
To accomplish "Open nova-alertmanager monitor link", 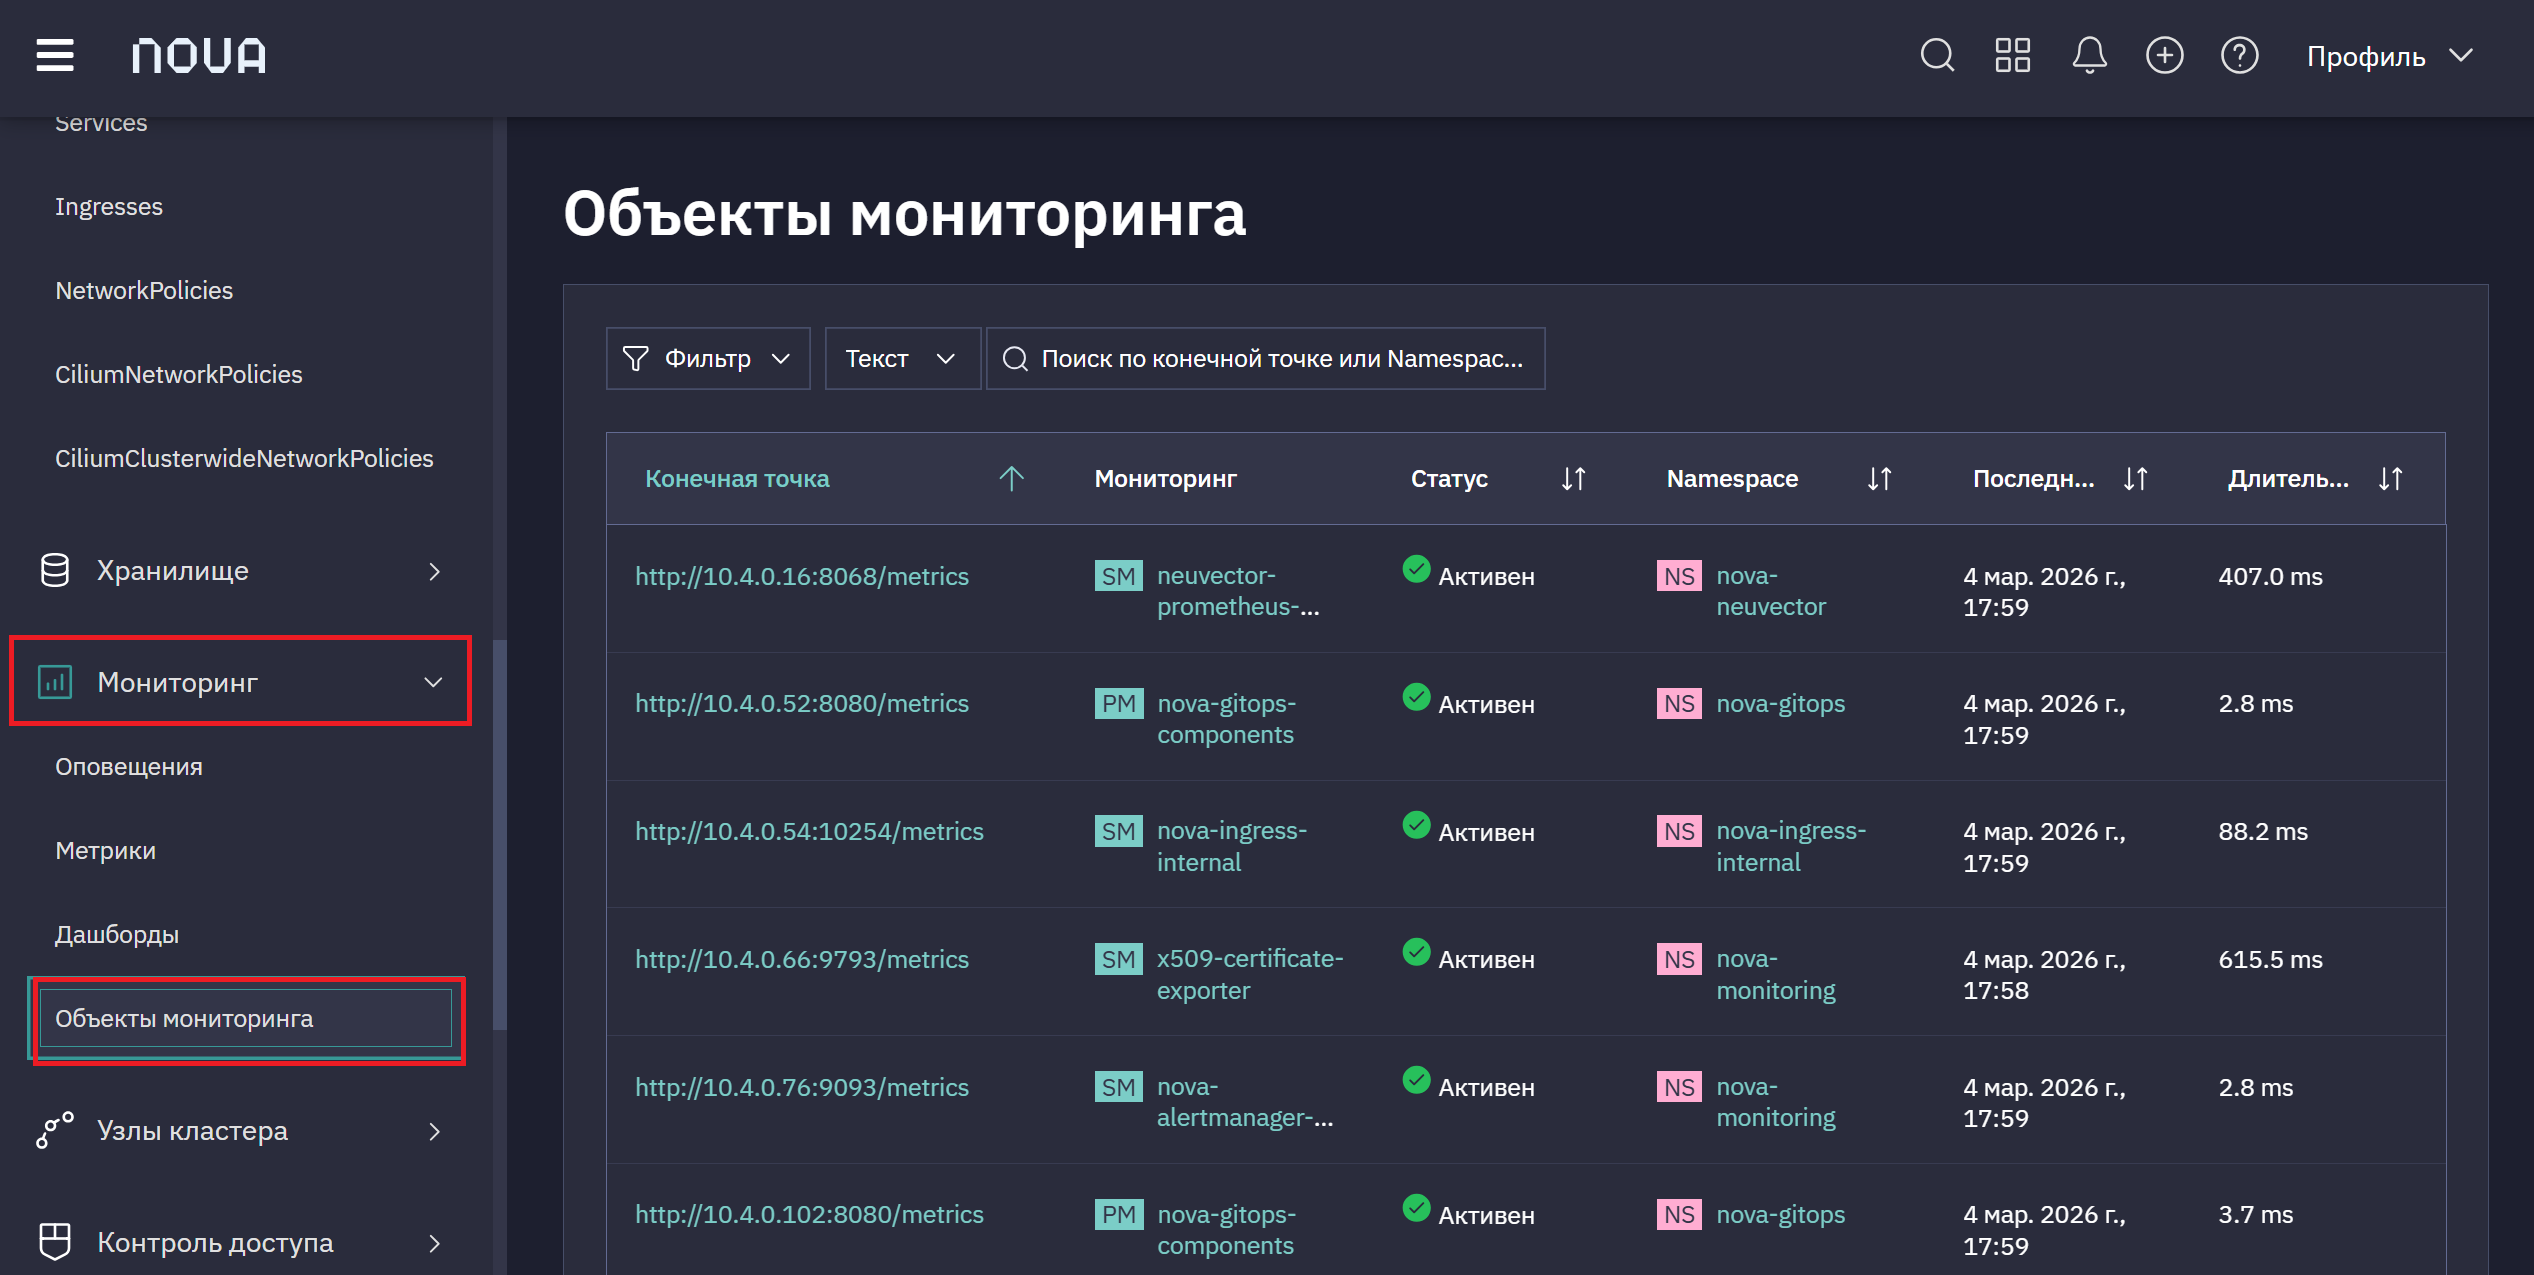I will click(x=1245, y=1102).
